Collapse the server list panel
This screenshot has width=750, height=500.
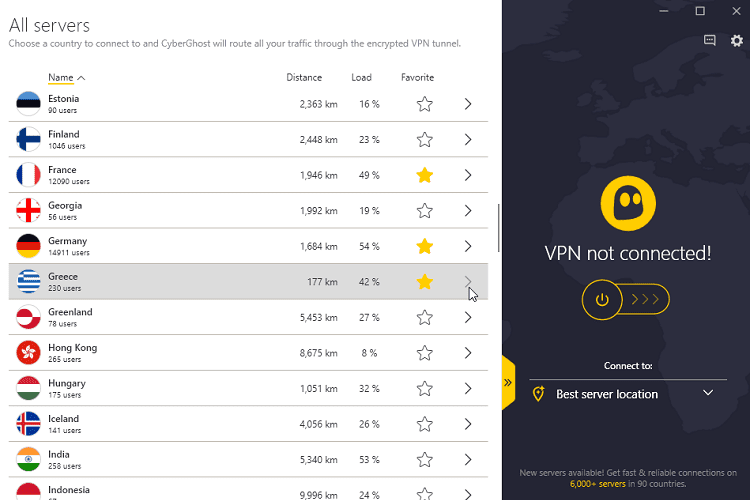(508, 382)
